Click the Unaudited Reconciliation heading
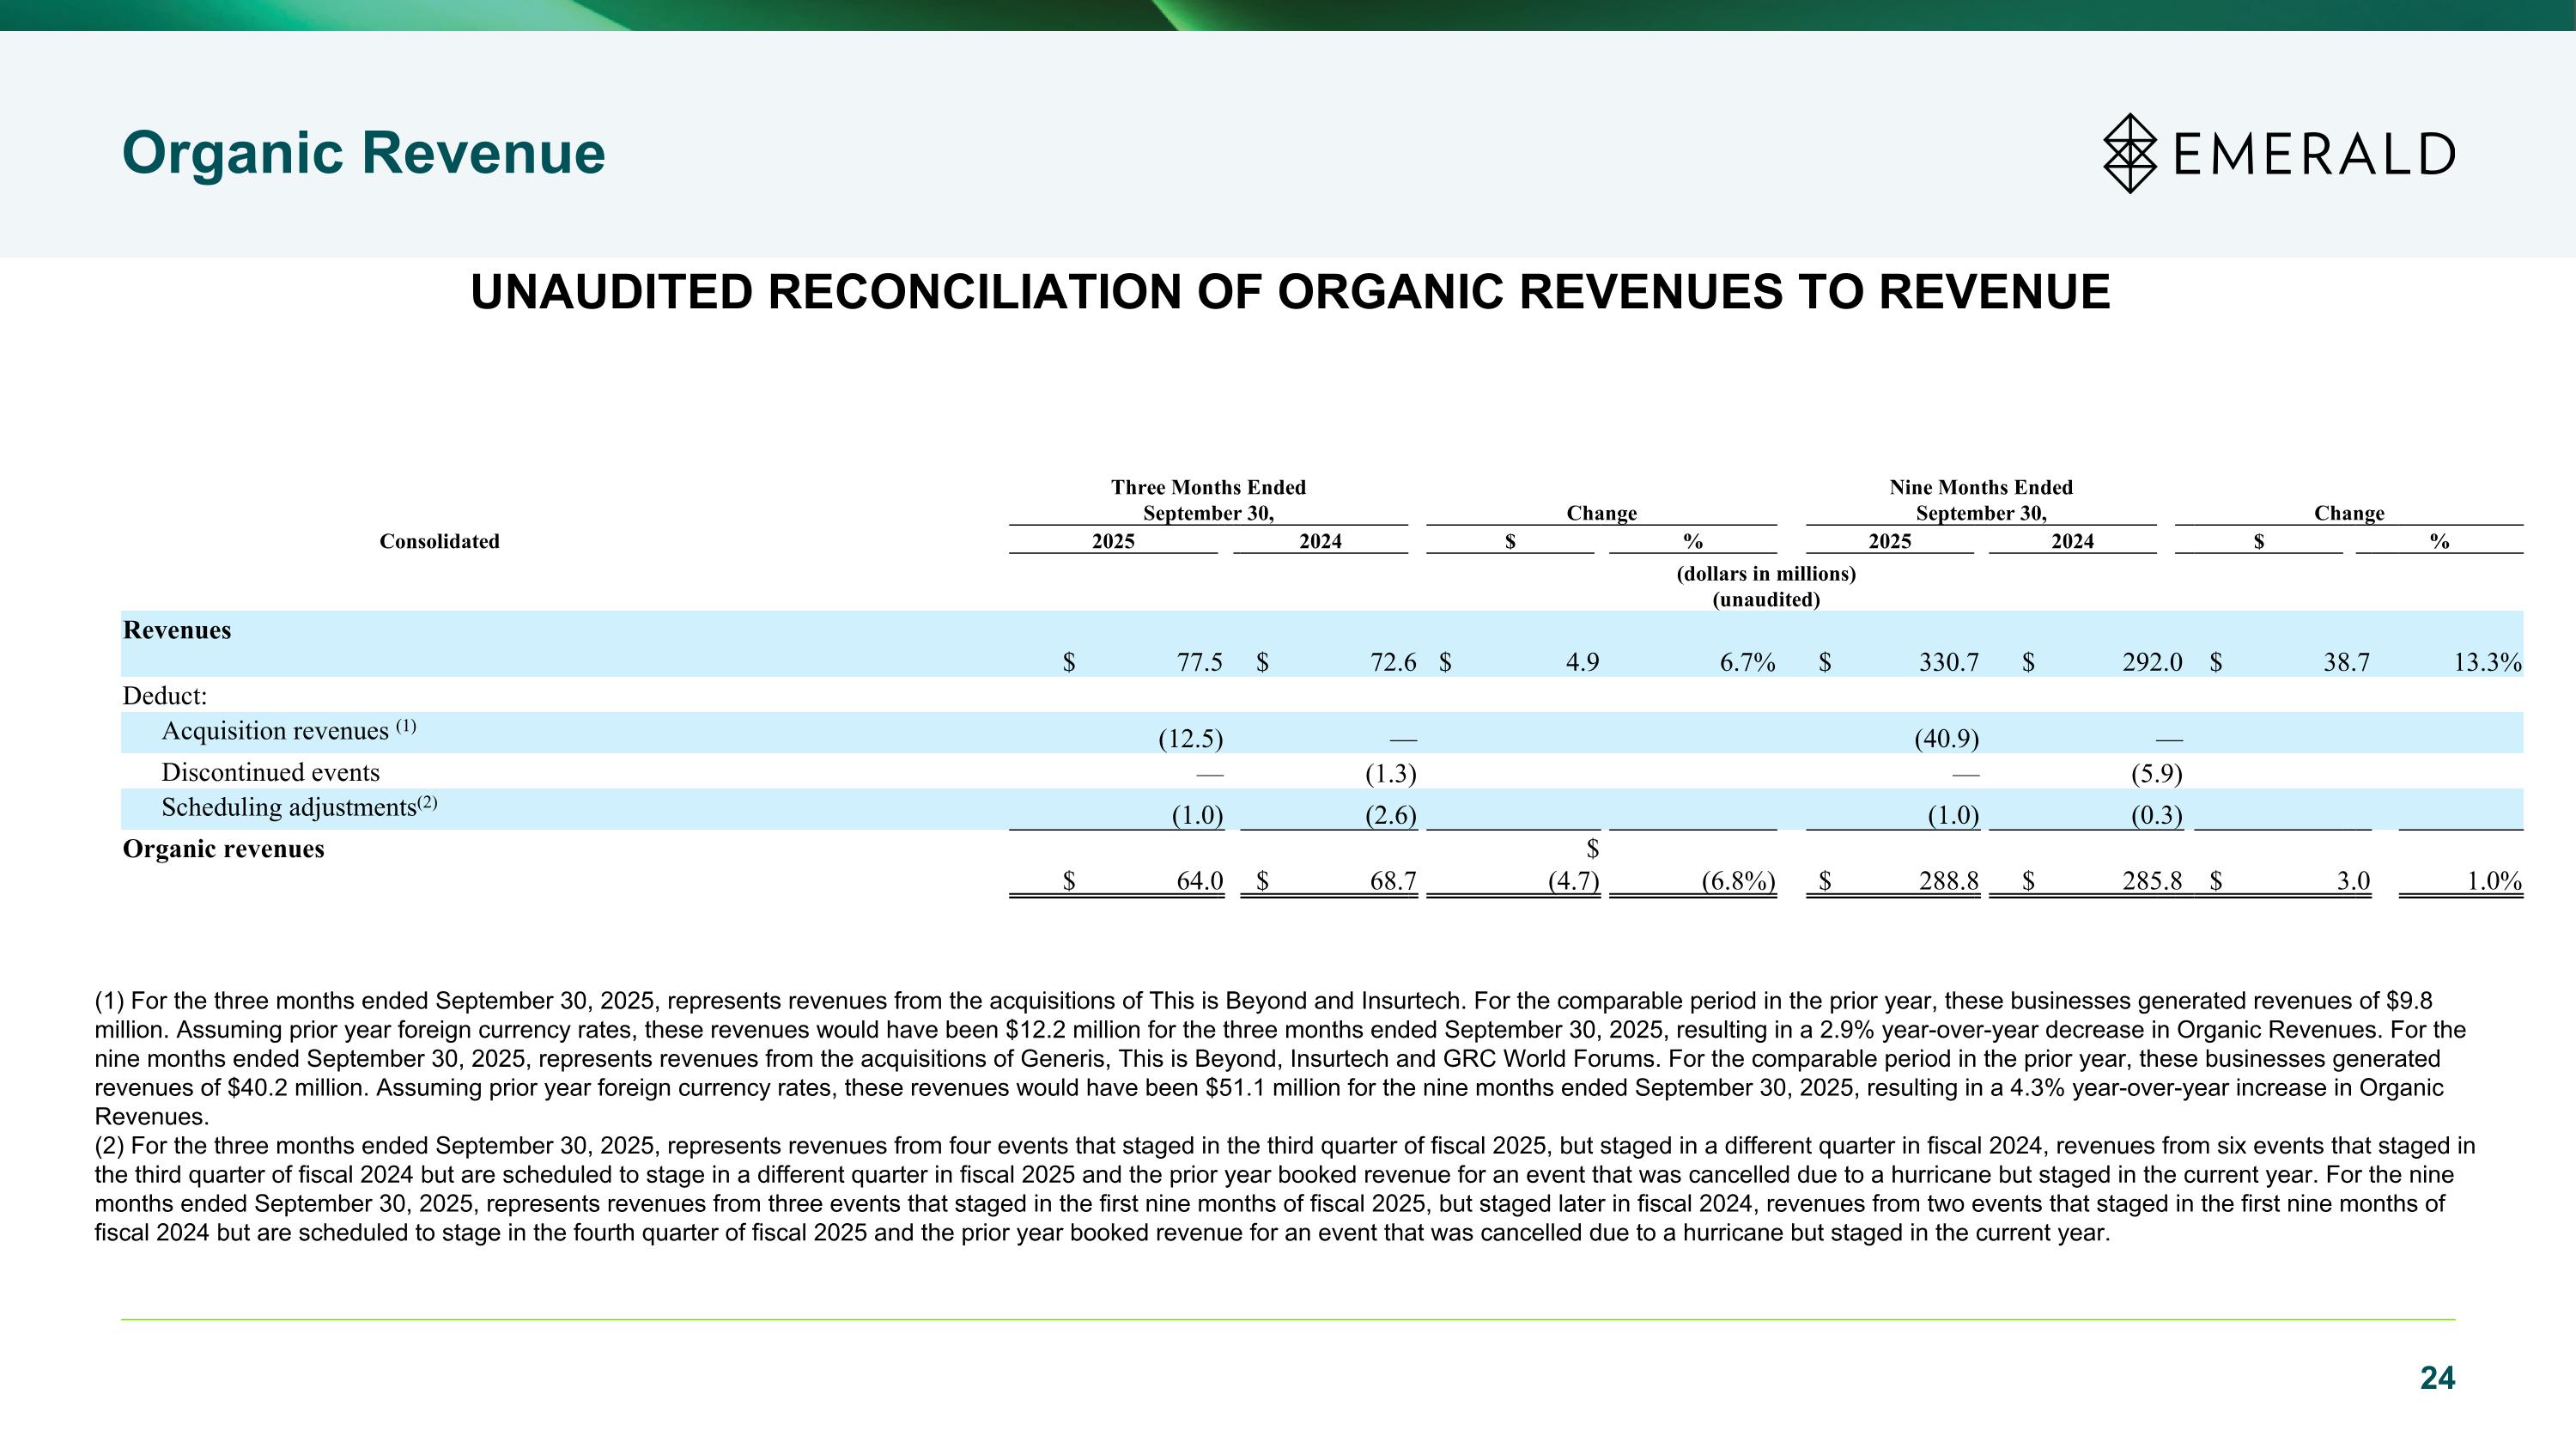The height and width of the screenshot is (1449, 2576). [1289, 292]
